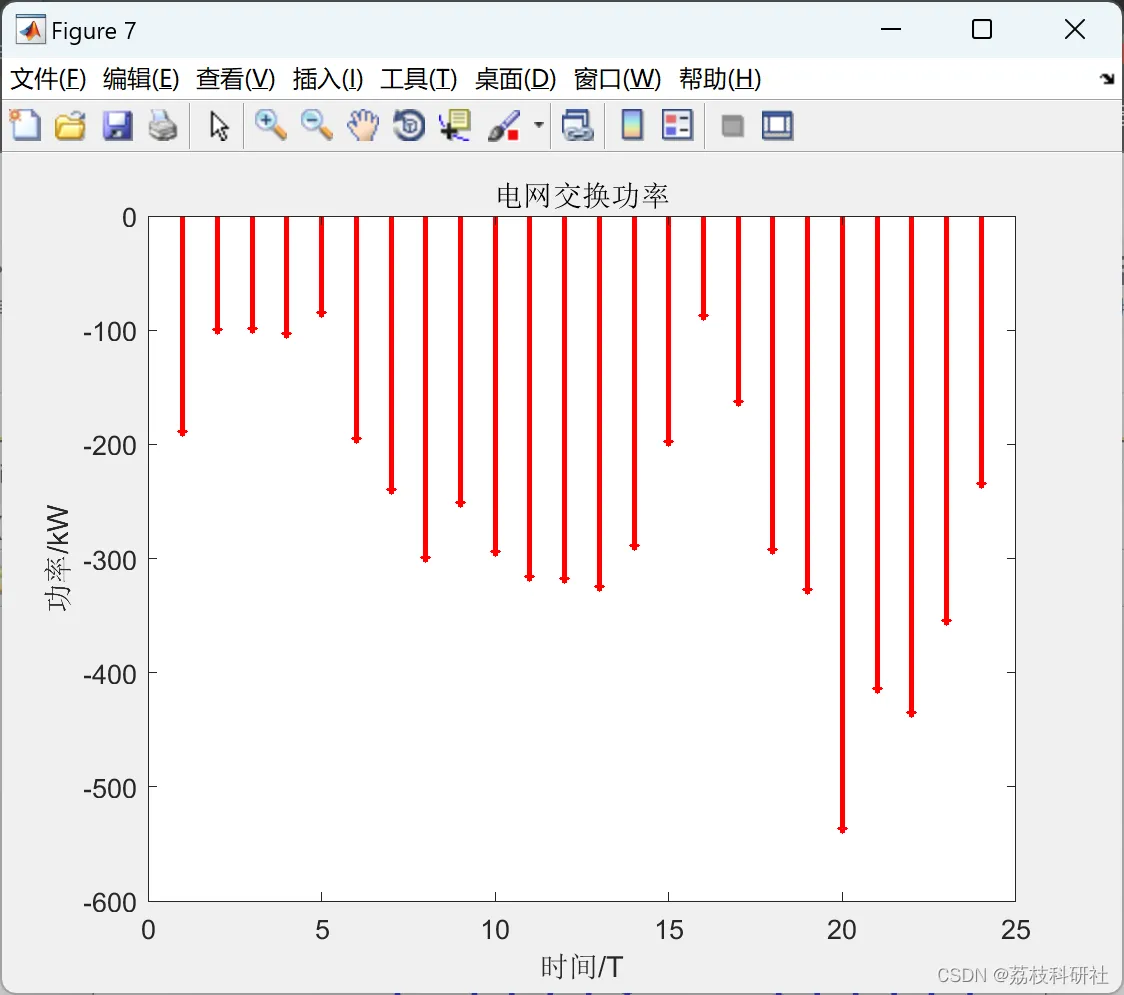This screenshot has width=1124, height=995.
Task: Enable the Pan hand tool
Action: (x=363, y=125)
